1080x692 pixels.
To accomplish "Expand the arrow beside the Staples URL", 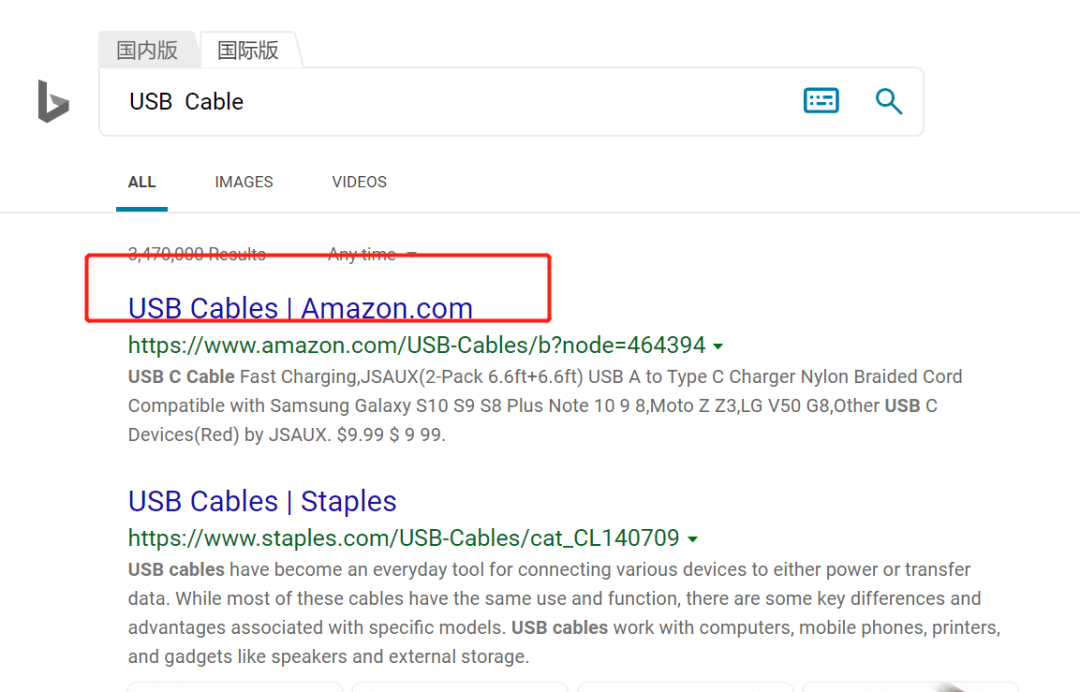I will click(691, 539).
